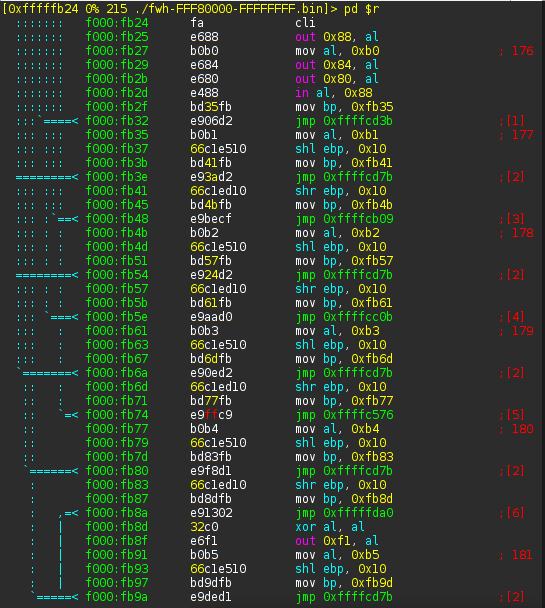Select the [5] reference marker

(512, 415)
